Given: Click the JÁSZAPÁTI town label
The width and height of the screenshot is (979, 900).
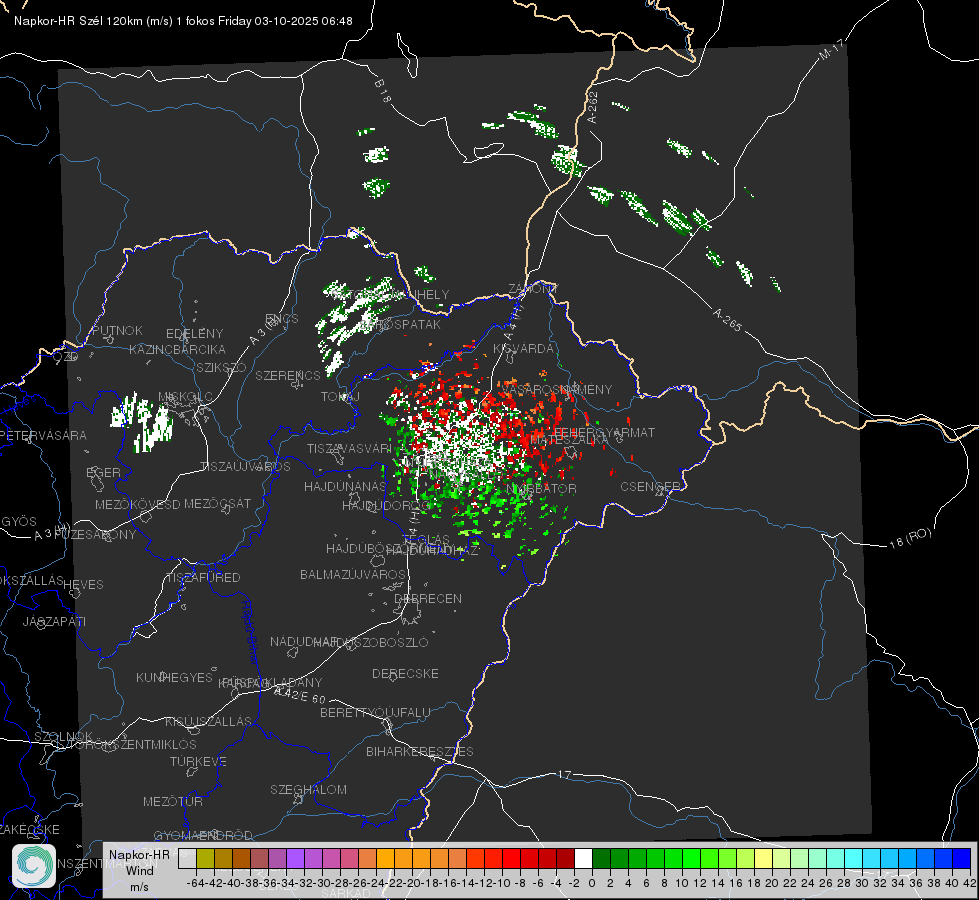Looking at the screenshot, I should [54, 621].
